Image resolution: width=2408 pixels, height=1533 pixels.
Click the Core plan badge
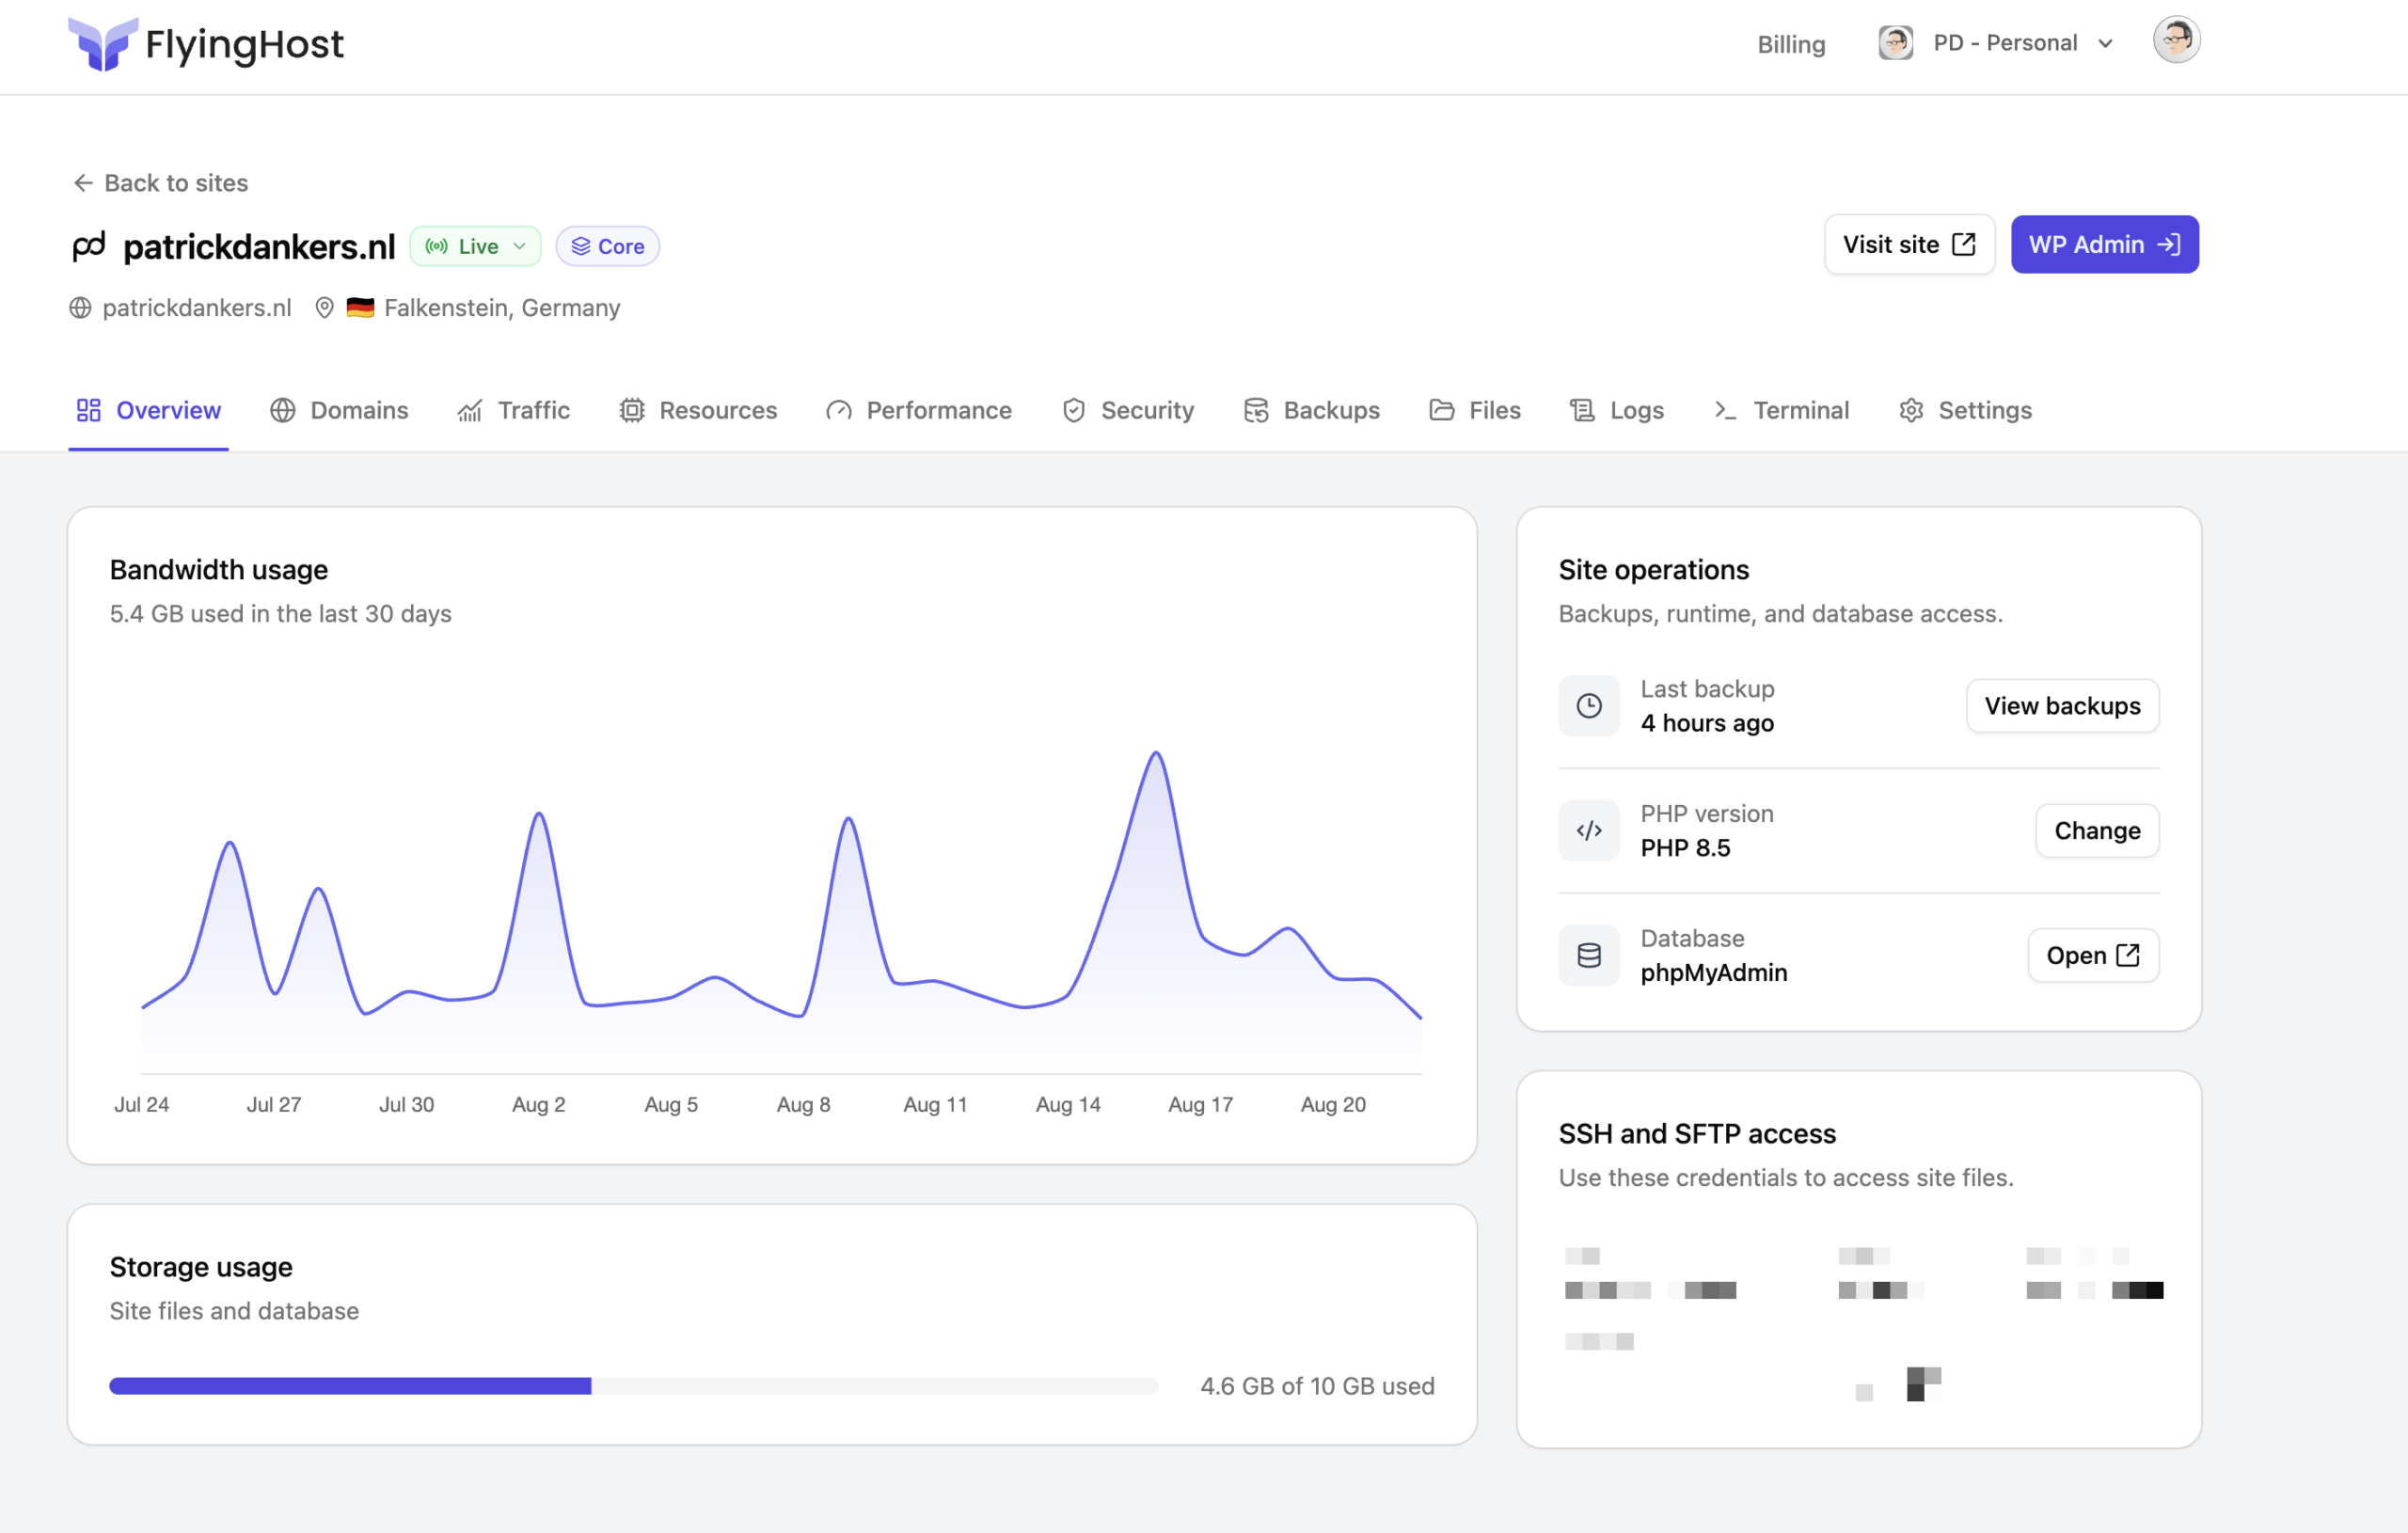pyautogui.click(x=607, y=246)
